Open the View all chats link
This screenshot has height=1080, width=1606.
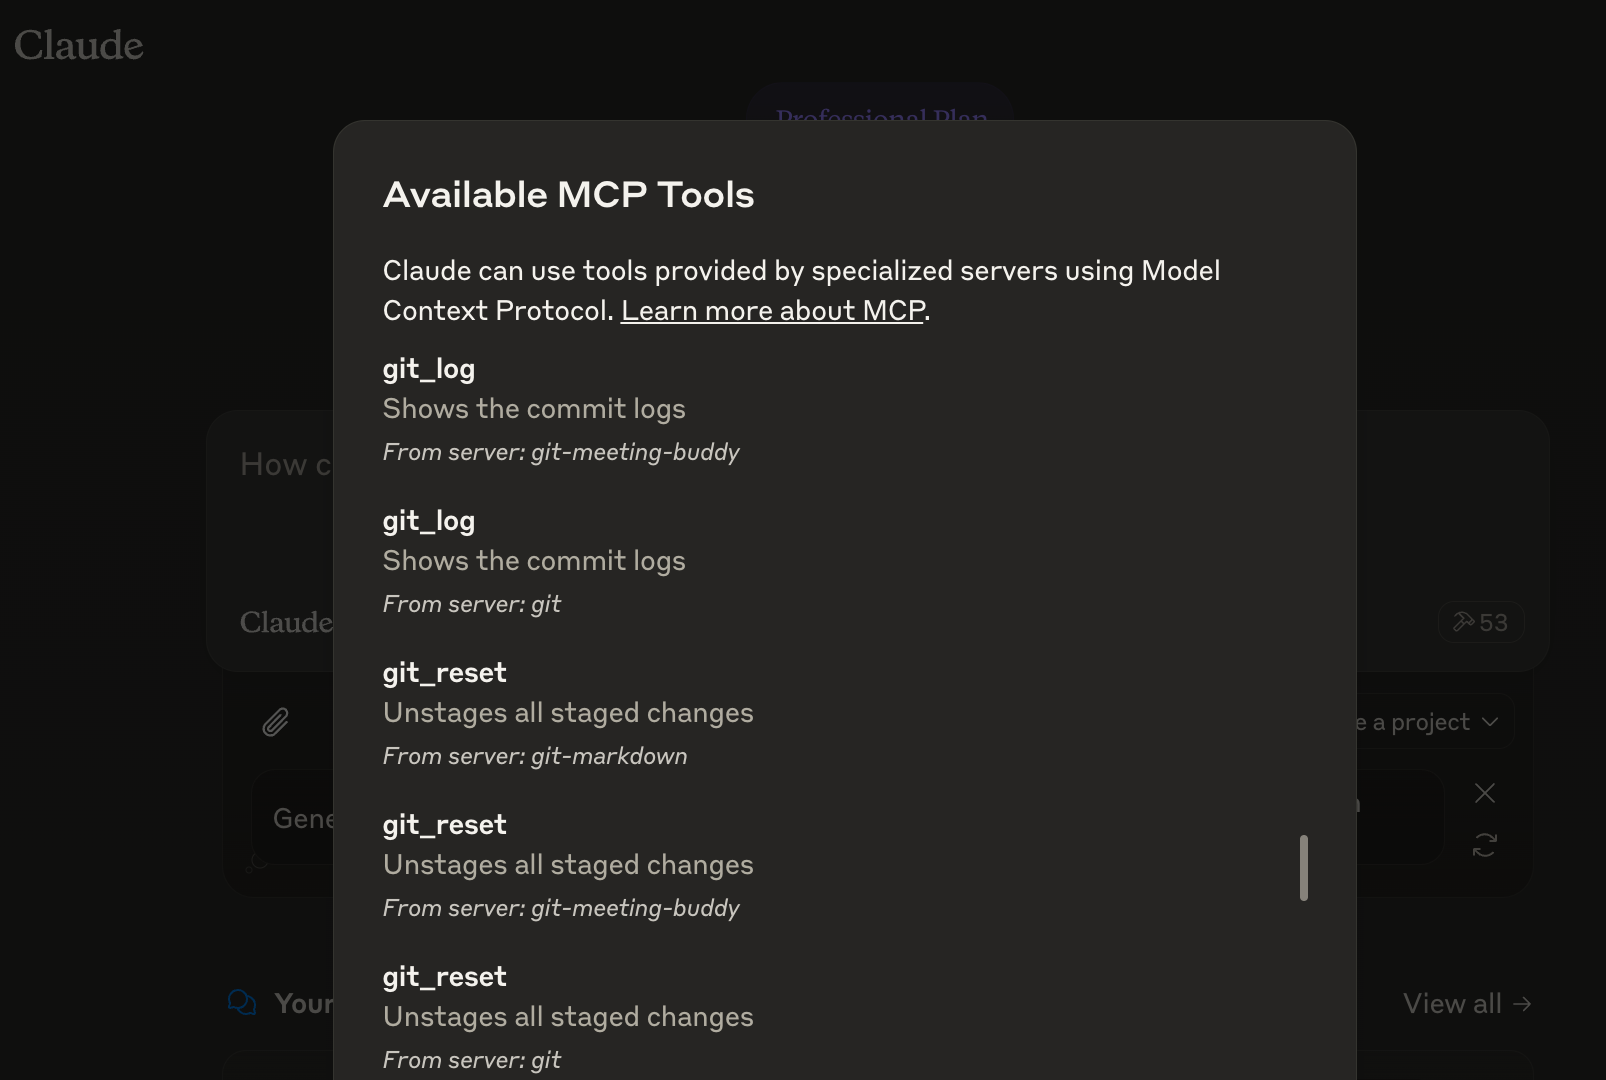tap(1452, 1004)
